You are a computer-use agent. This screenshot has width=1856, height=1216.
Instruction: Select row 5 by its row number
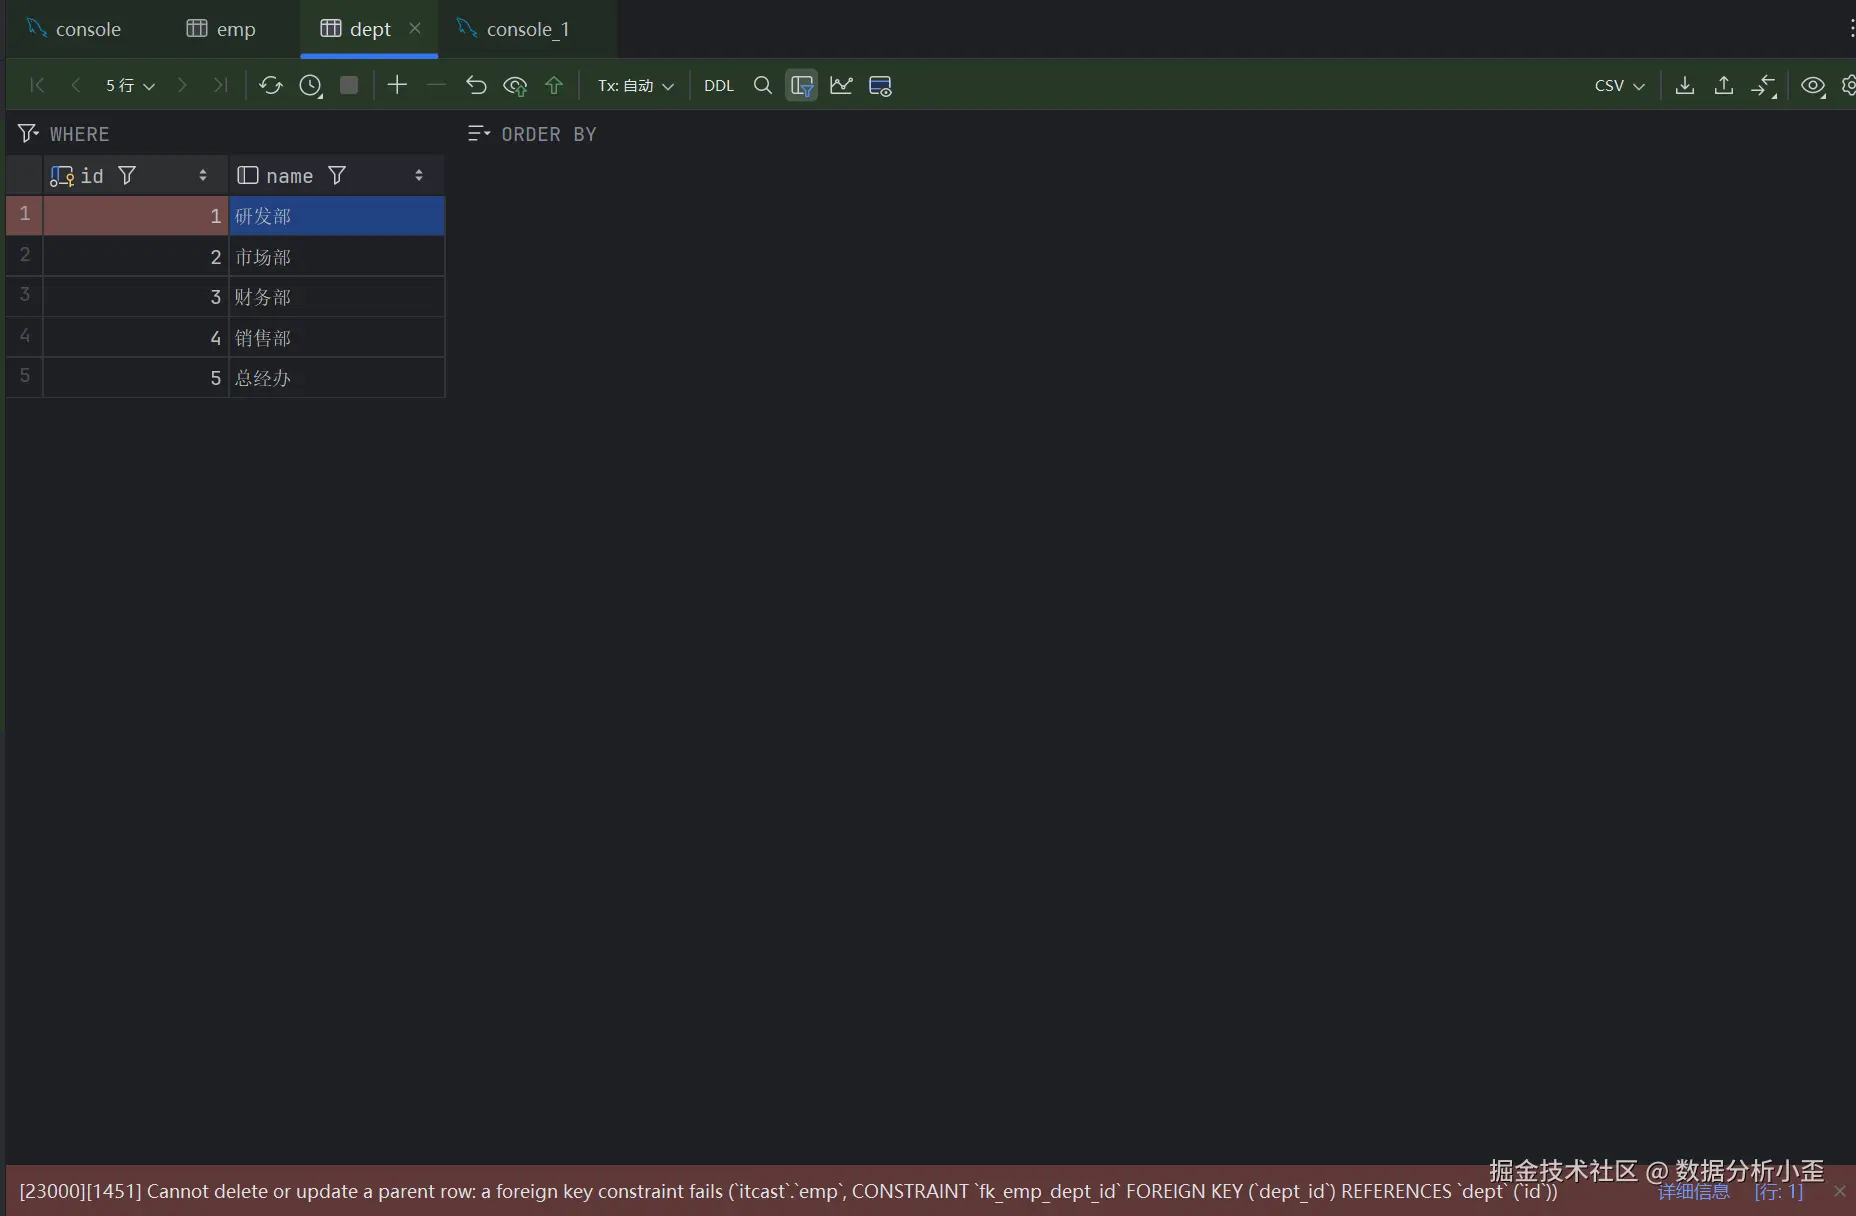click(x=25, y=377)
